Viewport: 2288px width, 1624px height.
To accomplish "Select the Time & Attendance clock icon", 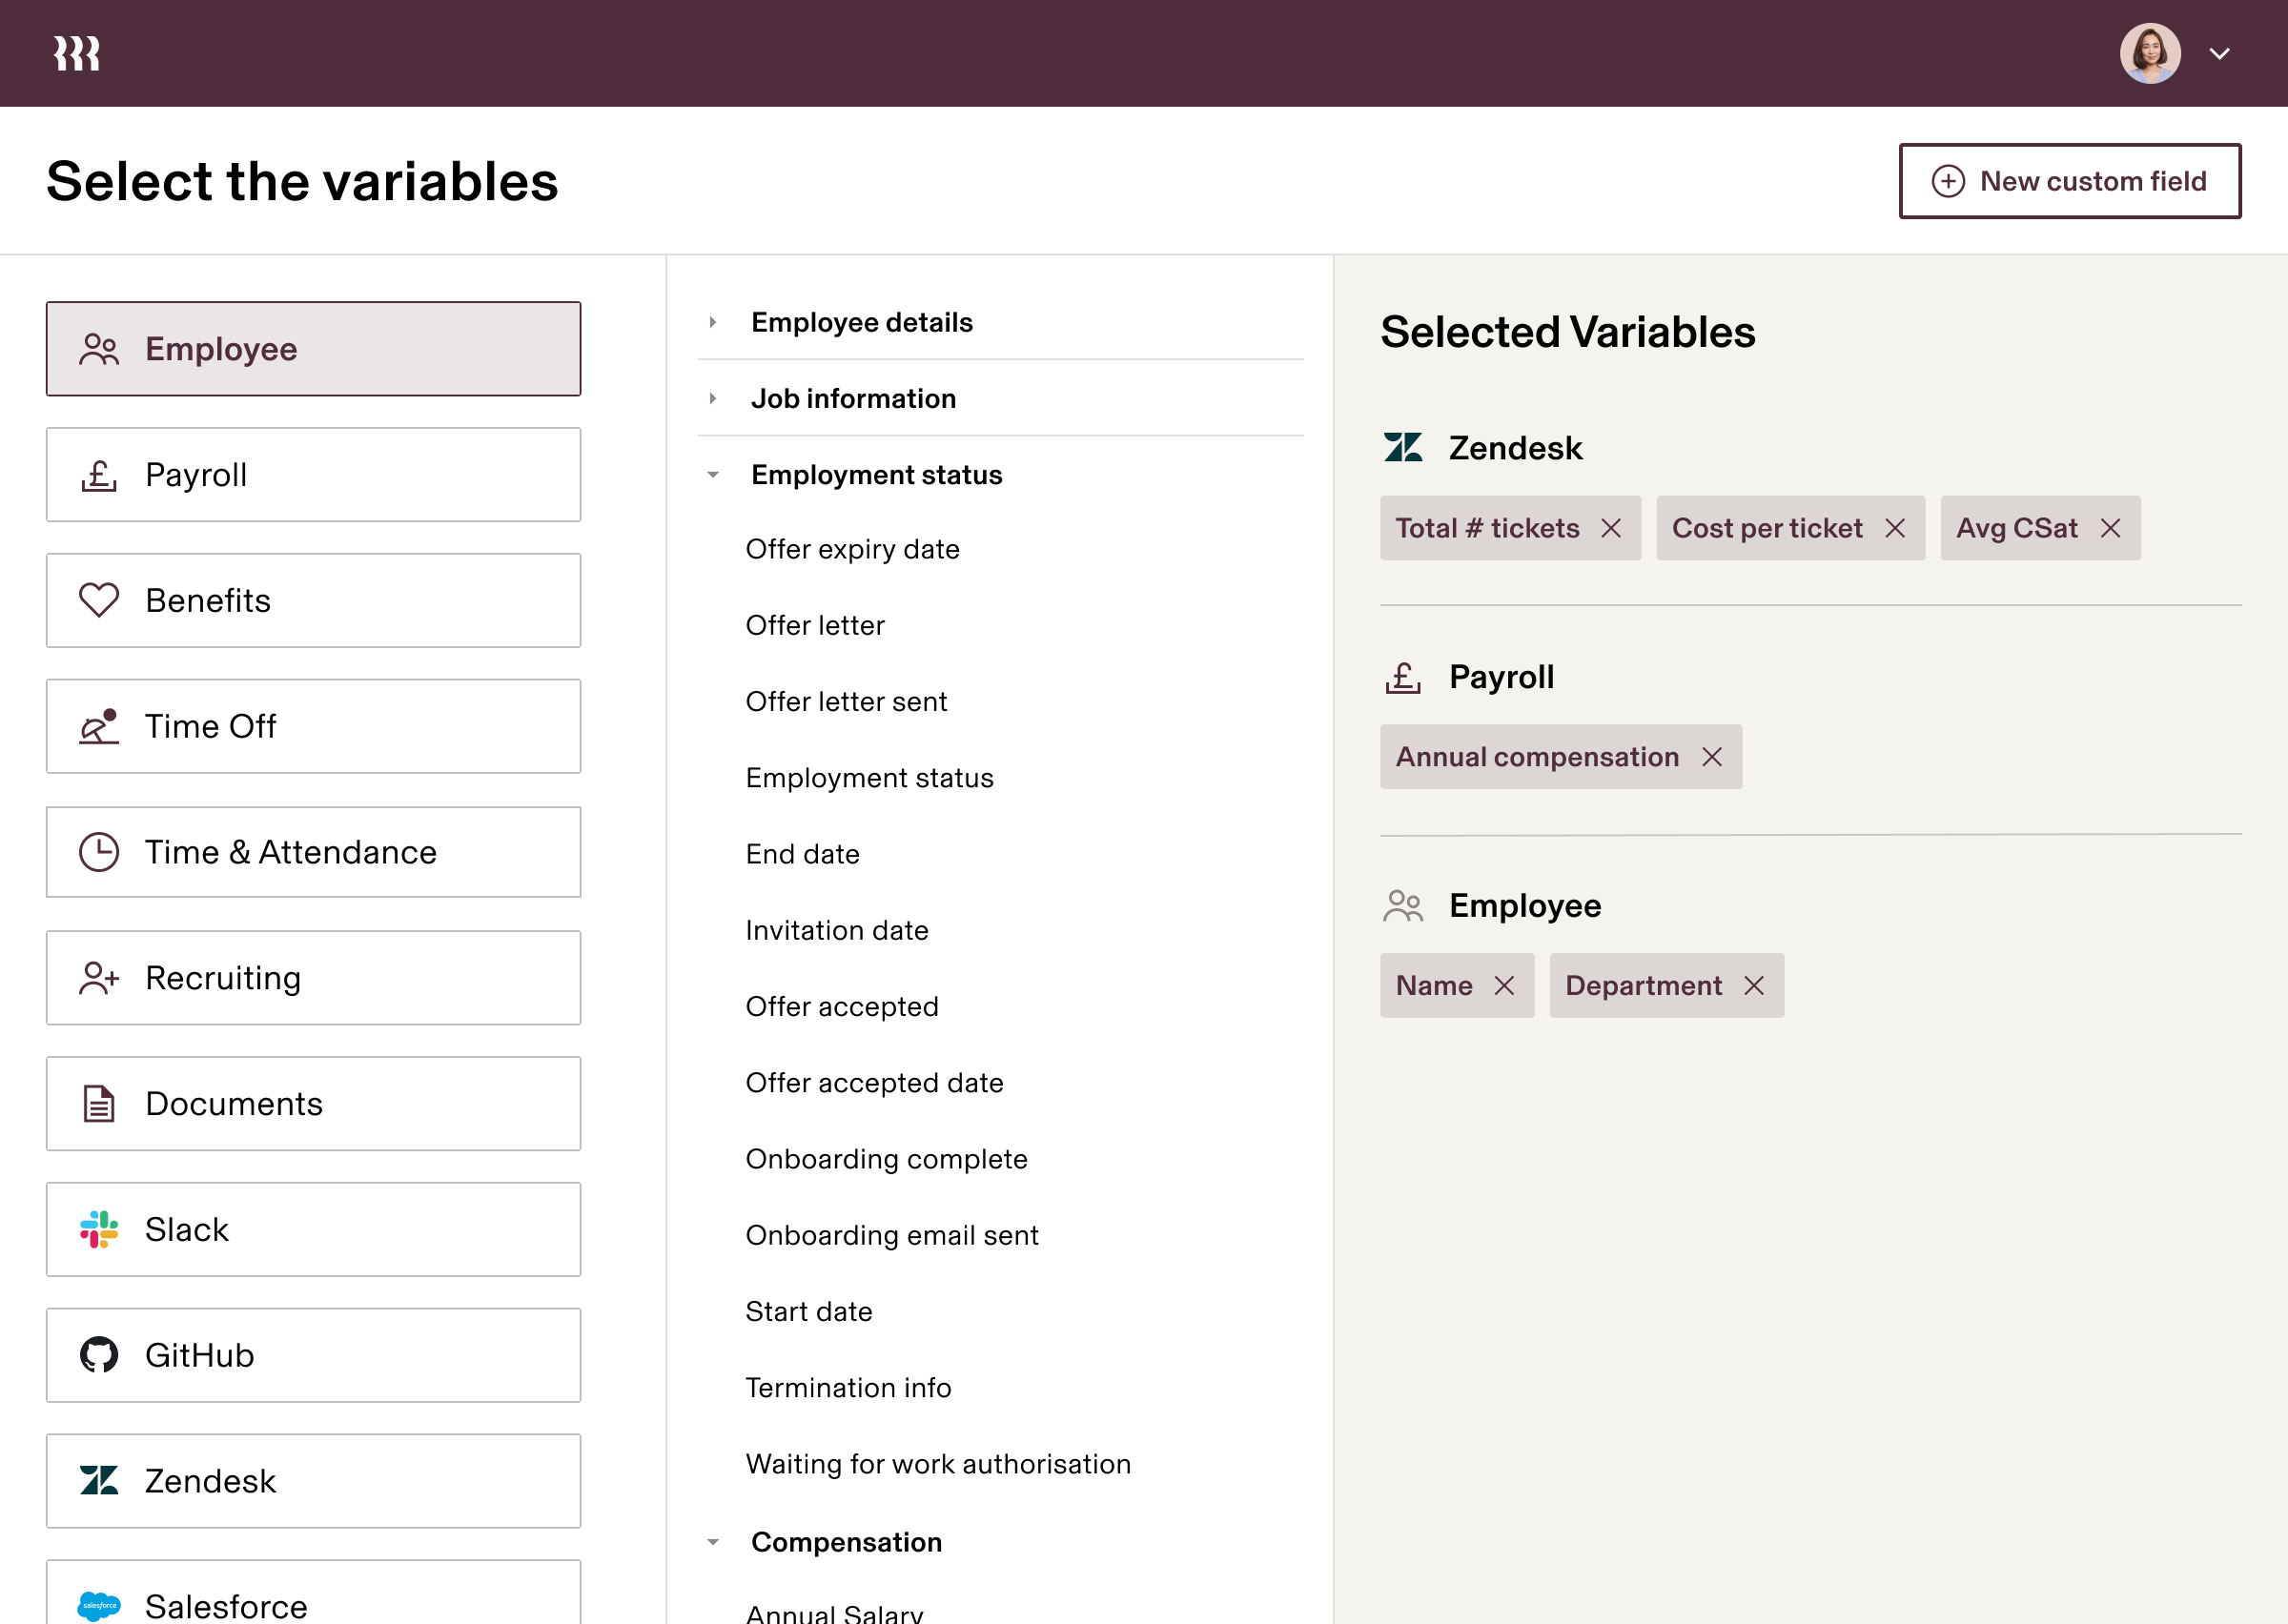I will coord(98,852).
